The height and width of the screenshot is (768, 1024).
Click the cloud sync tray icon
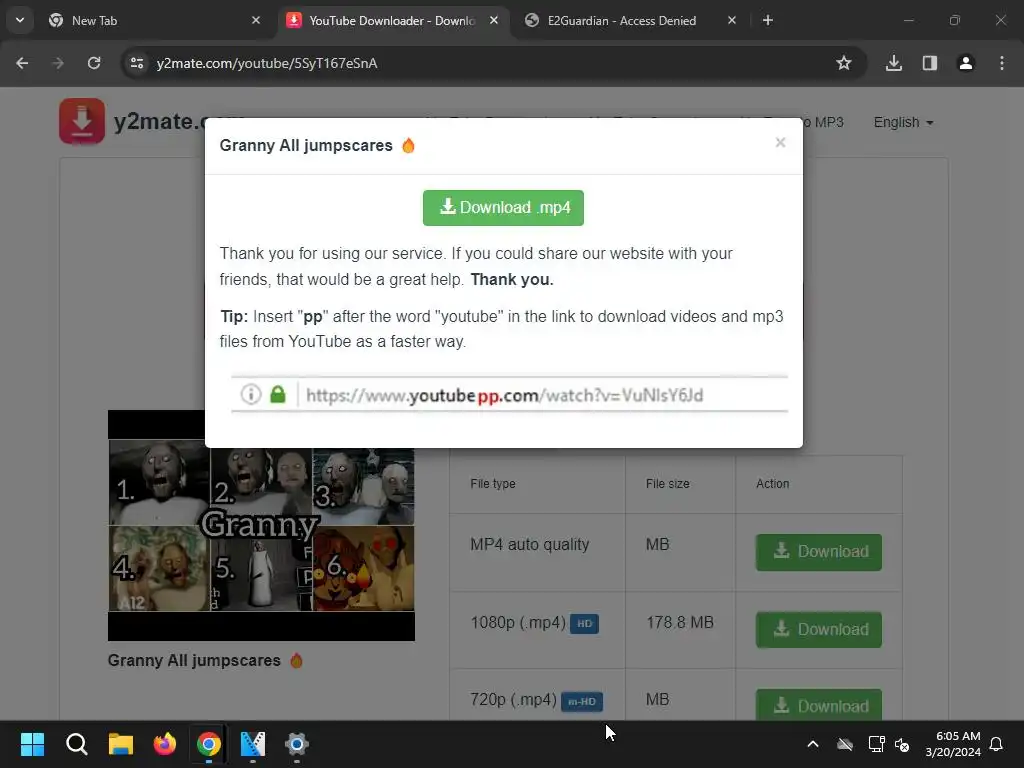pyautogui.click(x=845, y=744)
